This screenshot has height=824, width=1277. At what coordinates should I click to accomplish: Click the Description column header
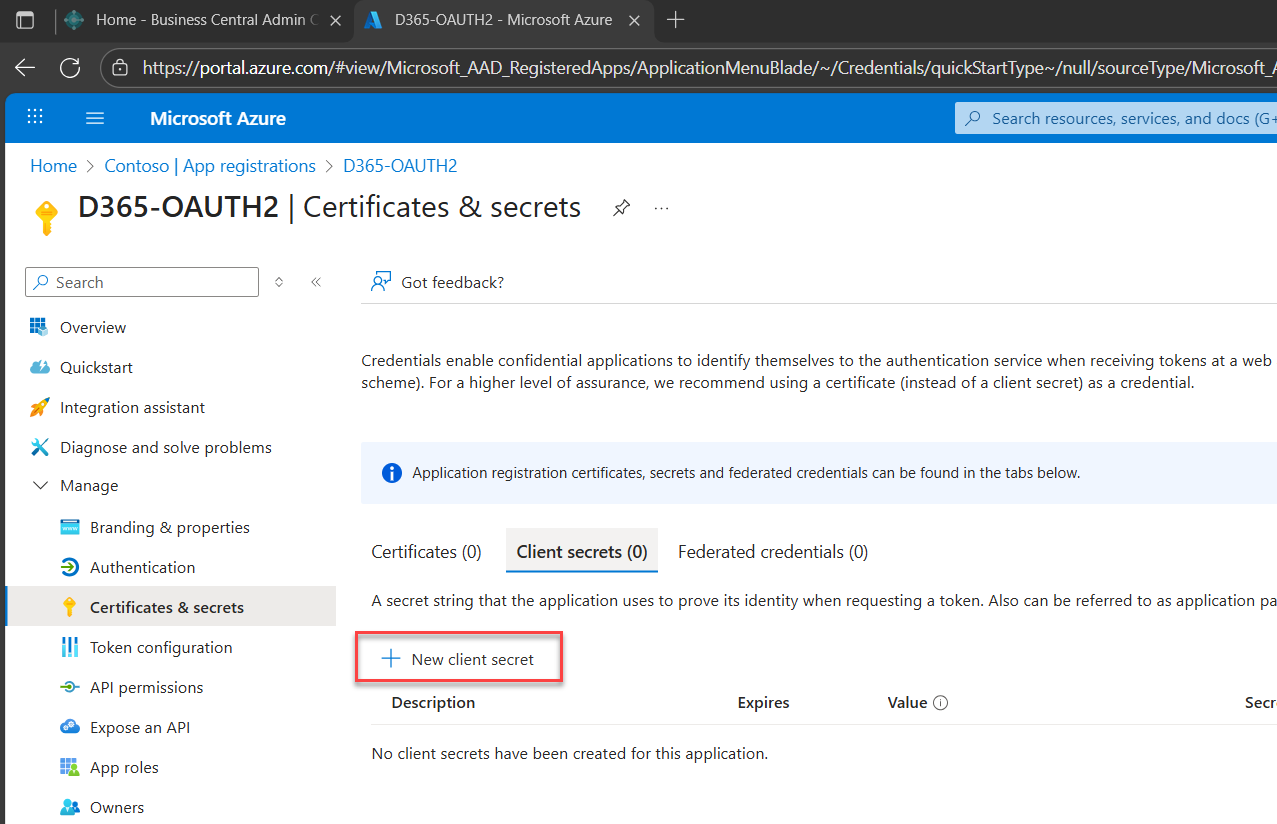(x=433, y=703)
